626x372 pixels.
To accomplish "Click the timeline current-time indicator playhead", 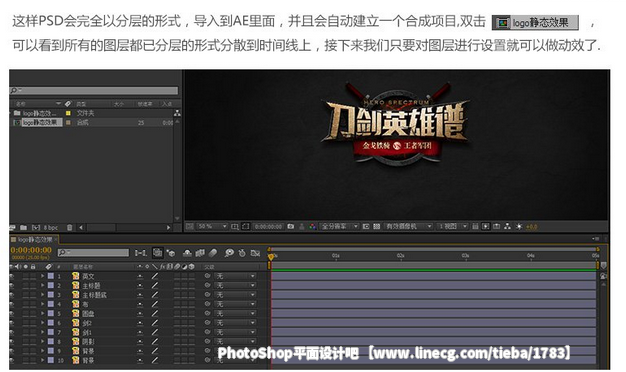I will click(x=271, y=257).
